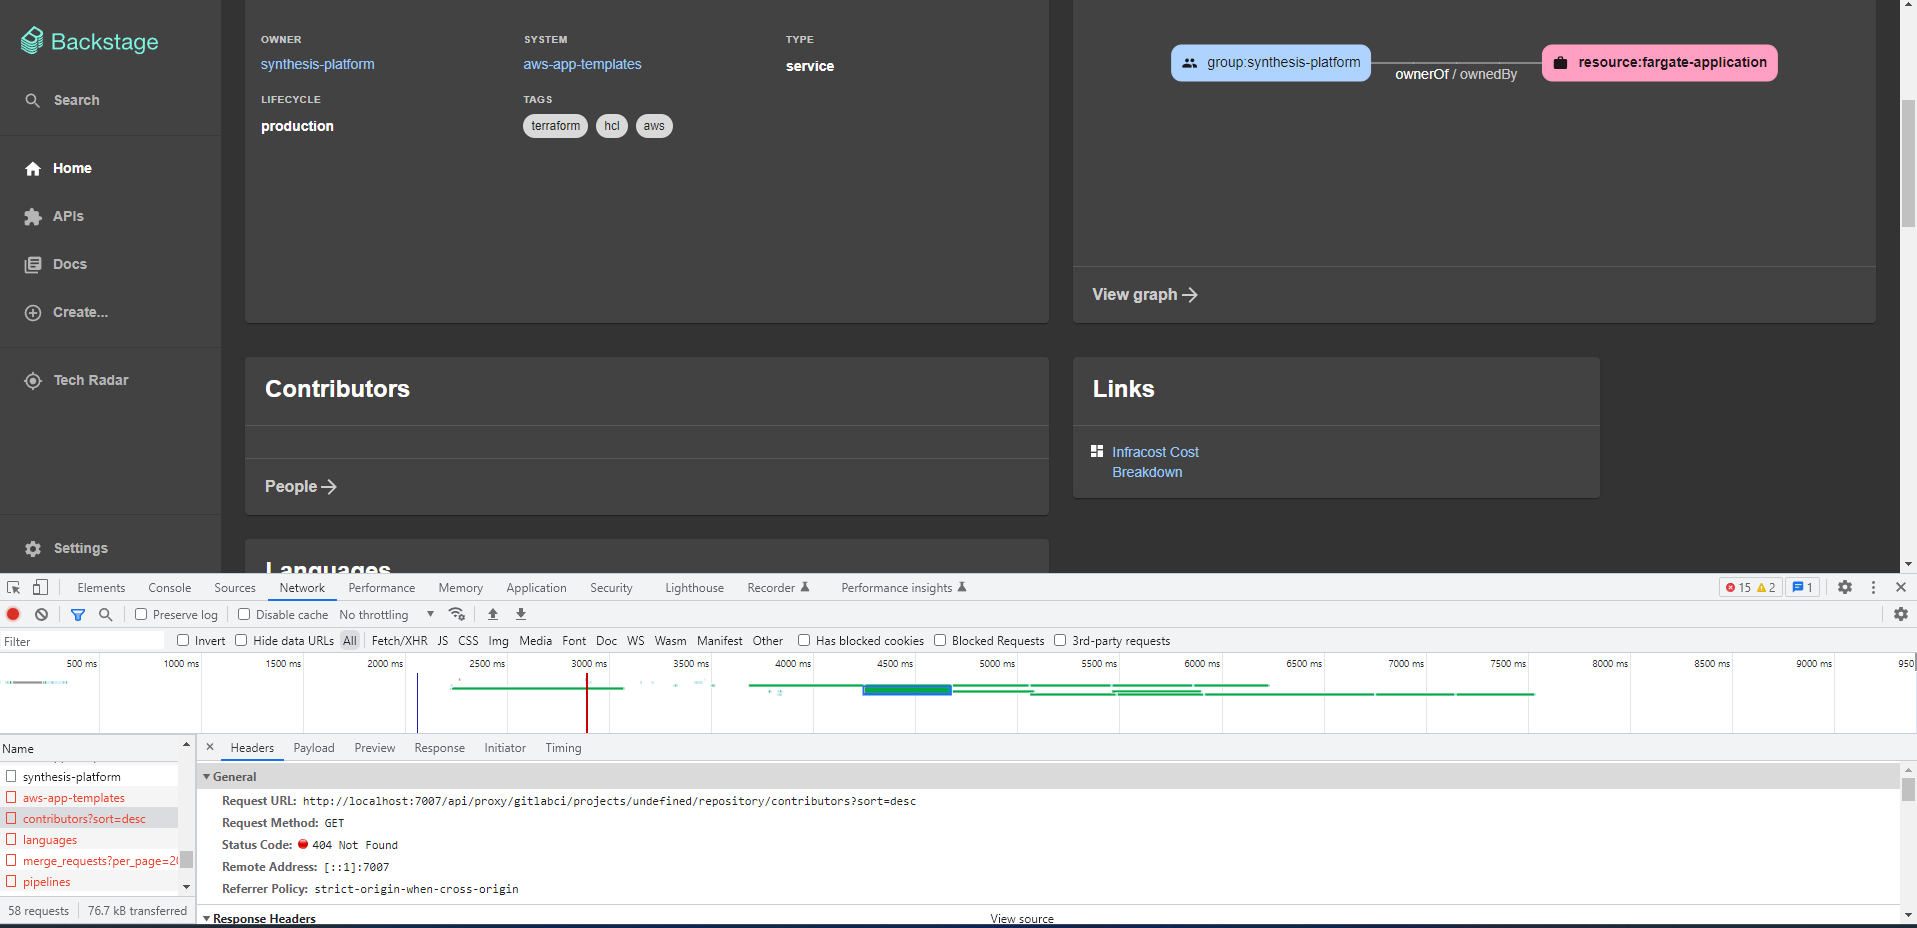Enable the Invert filter checkbox
Viewport: 1917px width, 928px height.
tap(181, 640)
